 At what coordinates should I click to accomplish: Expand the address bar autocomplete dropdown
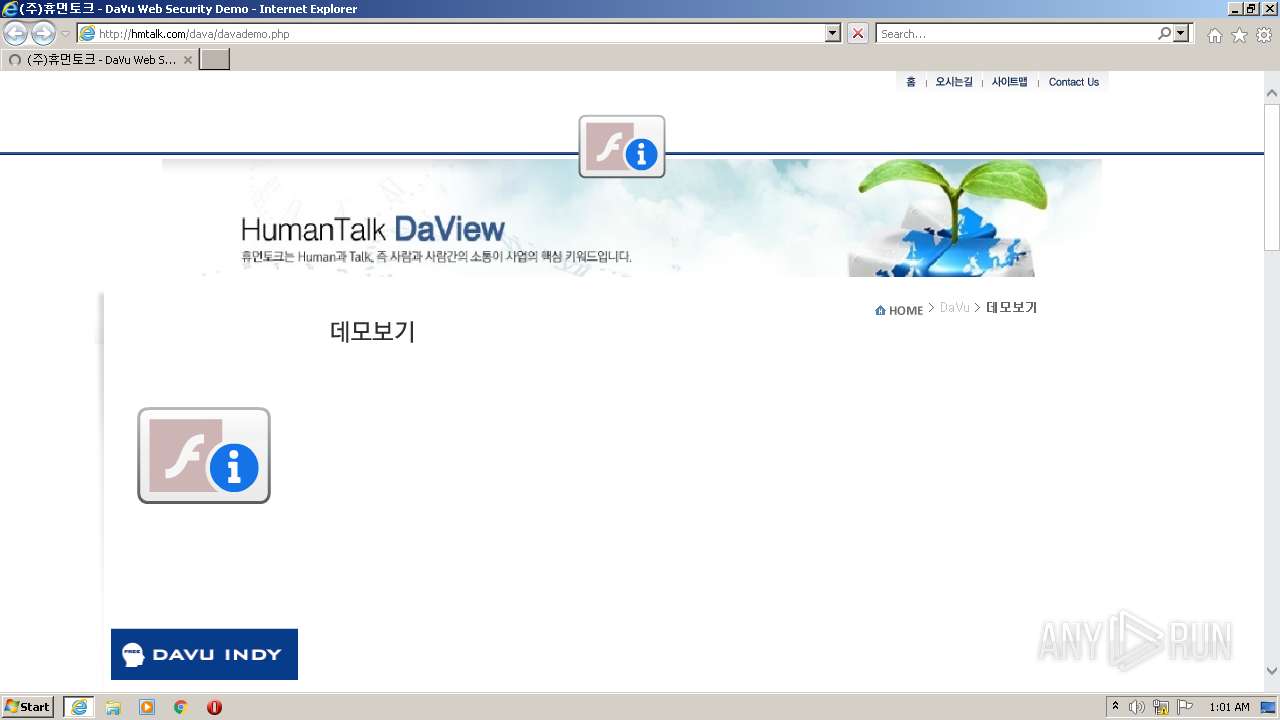pyautogui.click(x=833, y=33)
